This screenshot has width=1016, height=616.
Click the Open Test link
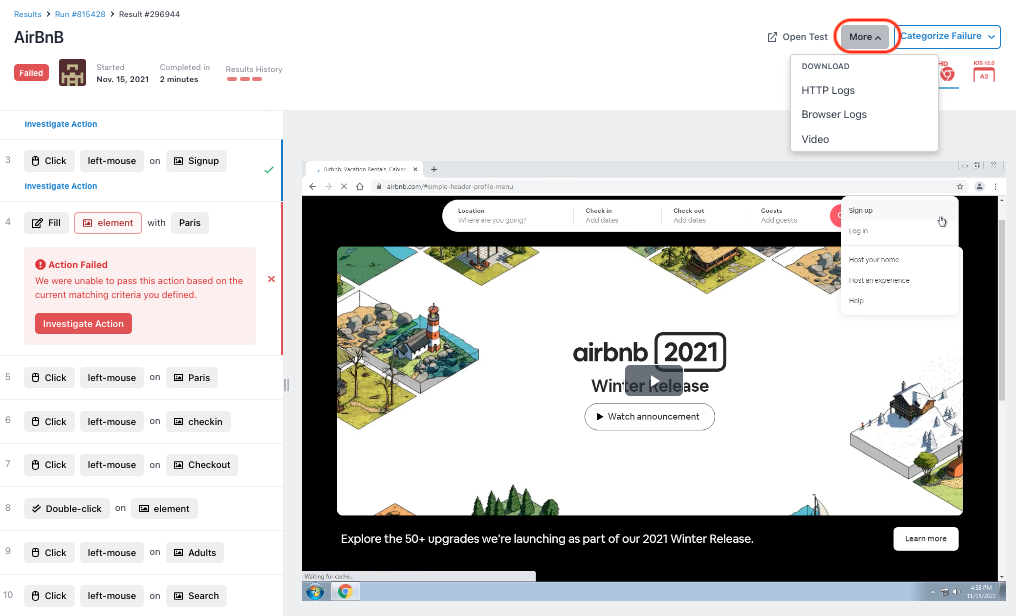798,37
